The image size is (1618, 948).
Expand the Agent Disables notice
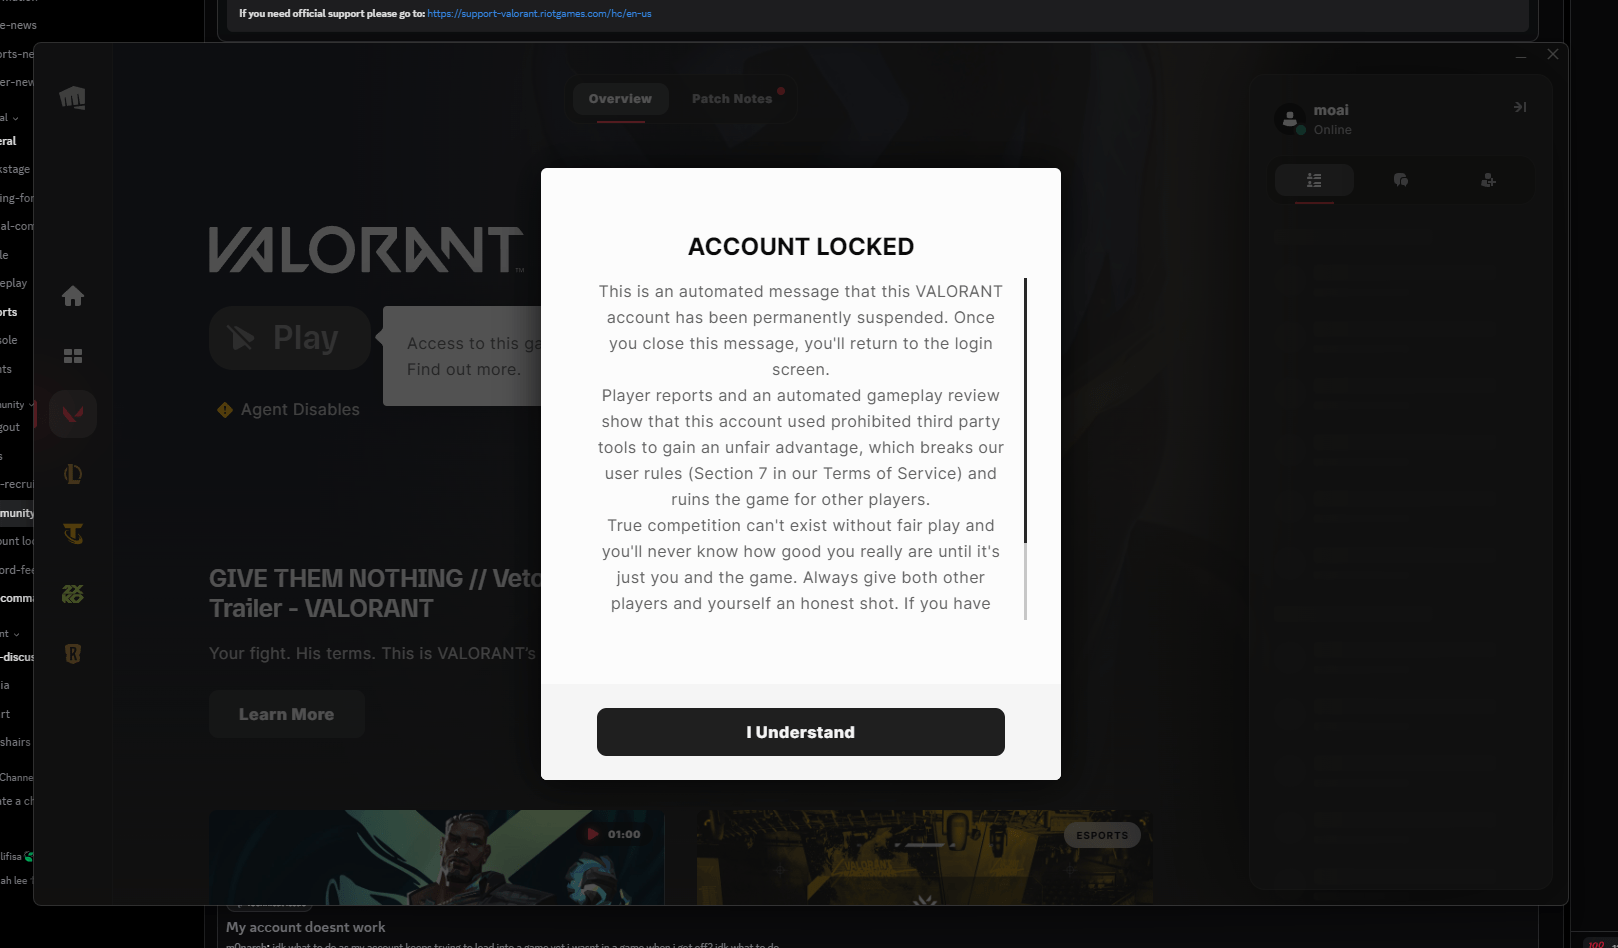tap(288, 409)
